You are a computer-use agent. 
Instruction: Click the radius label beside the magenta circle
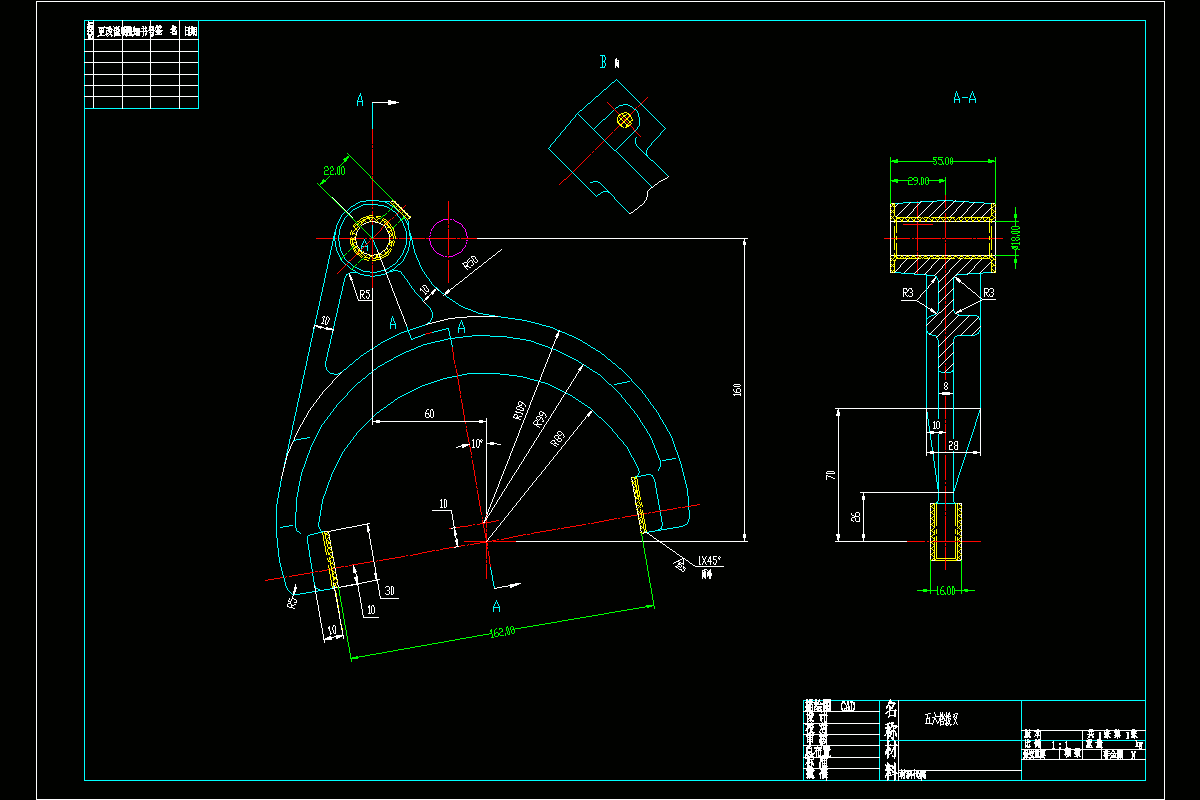click(x=470, y=263)
